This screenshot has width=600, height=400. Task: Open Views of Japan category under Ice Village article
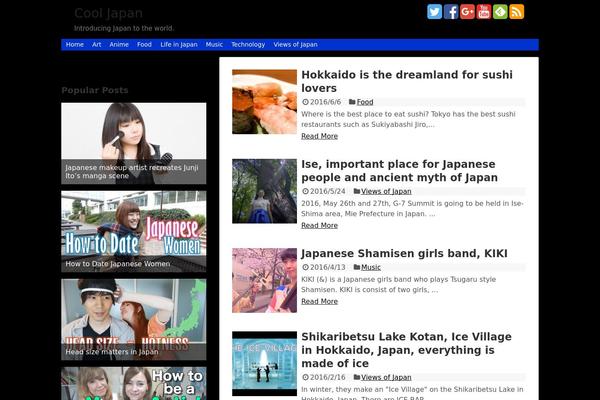click(386, 377)
